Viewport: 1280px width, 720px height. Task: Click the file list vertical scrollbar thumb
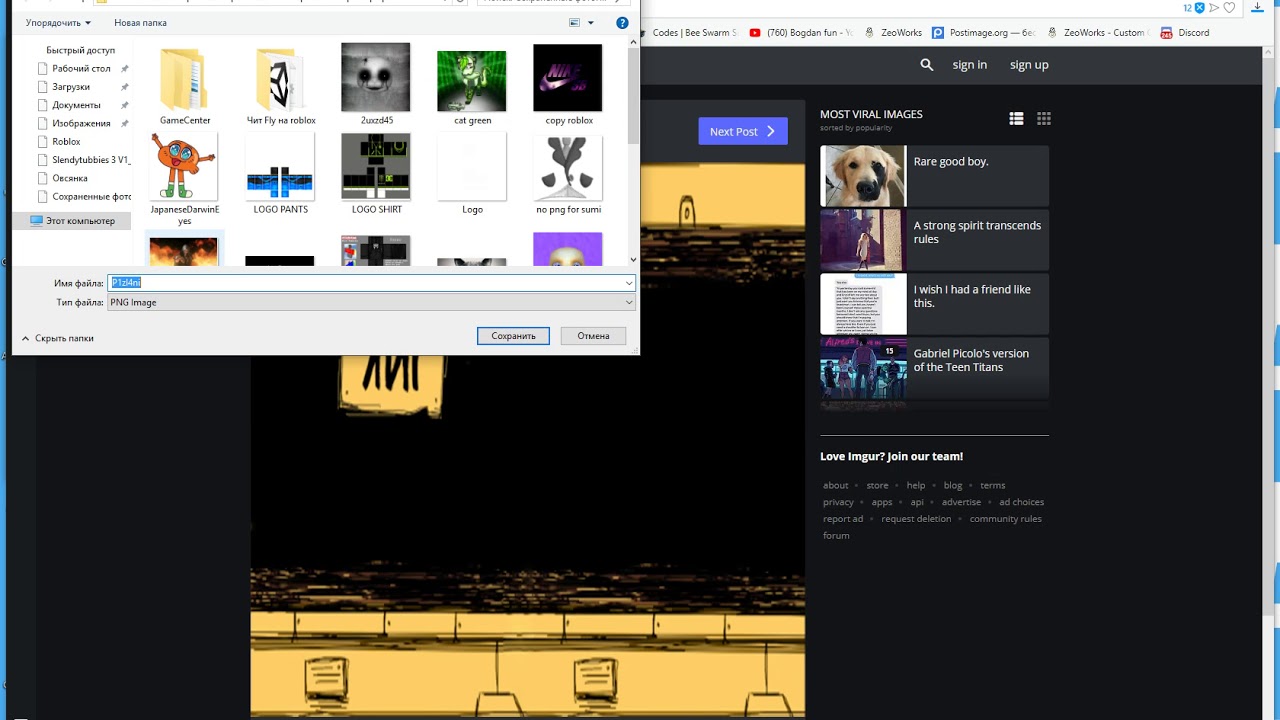pos(633,95)
